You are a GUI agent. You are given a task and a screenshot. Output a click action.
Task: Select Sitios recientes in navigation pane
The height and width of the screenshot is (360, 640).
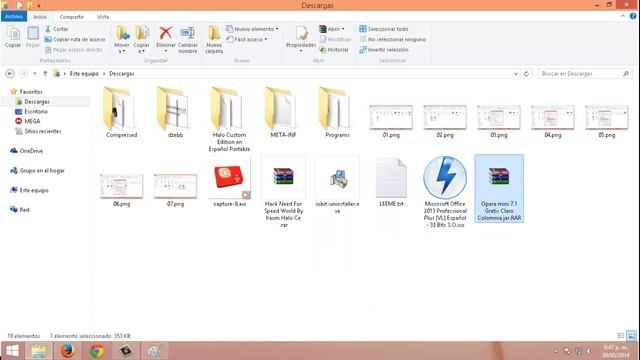pyautogui.click(x=43, y=131)
